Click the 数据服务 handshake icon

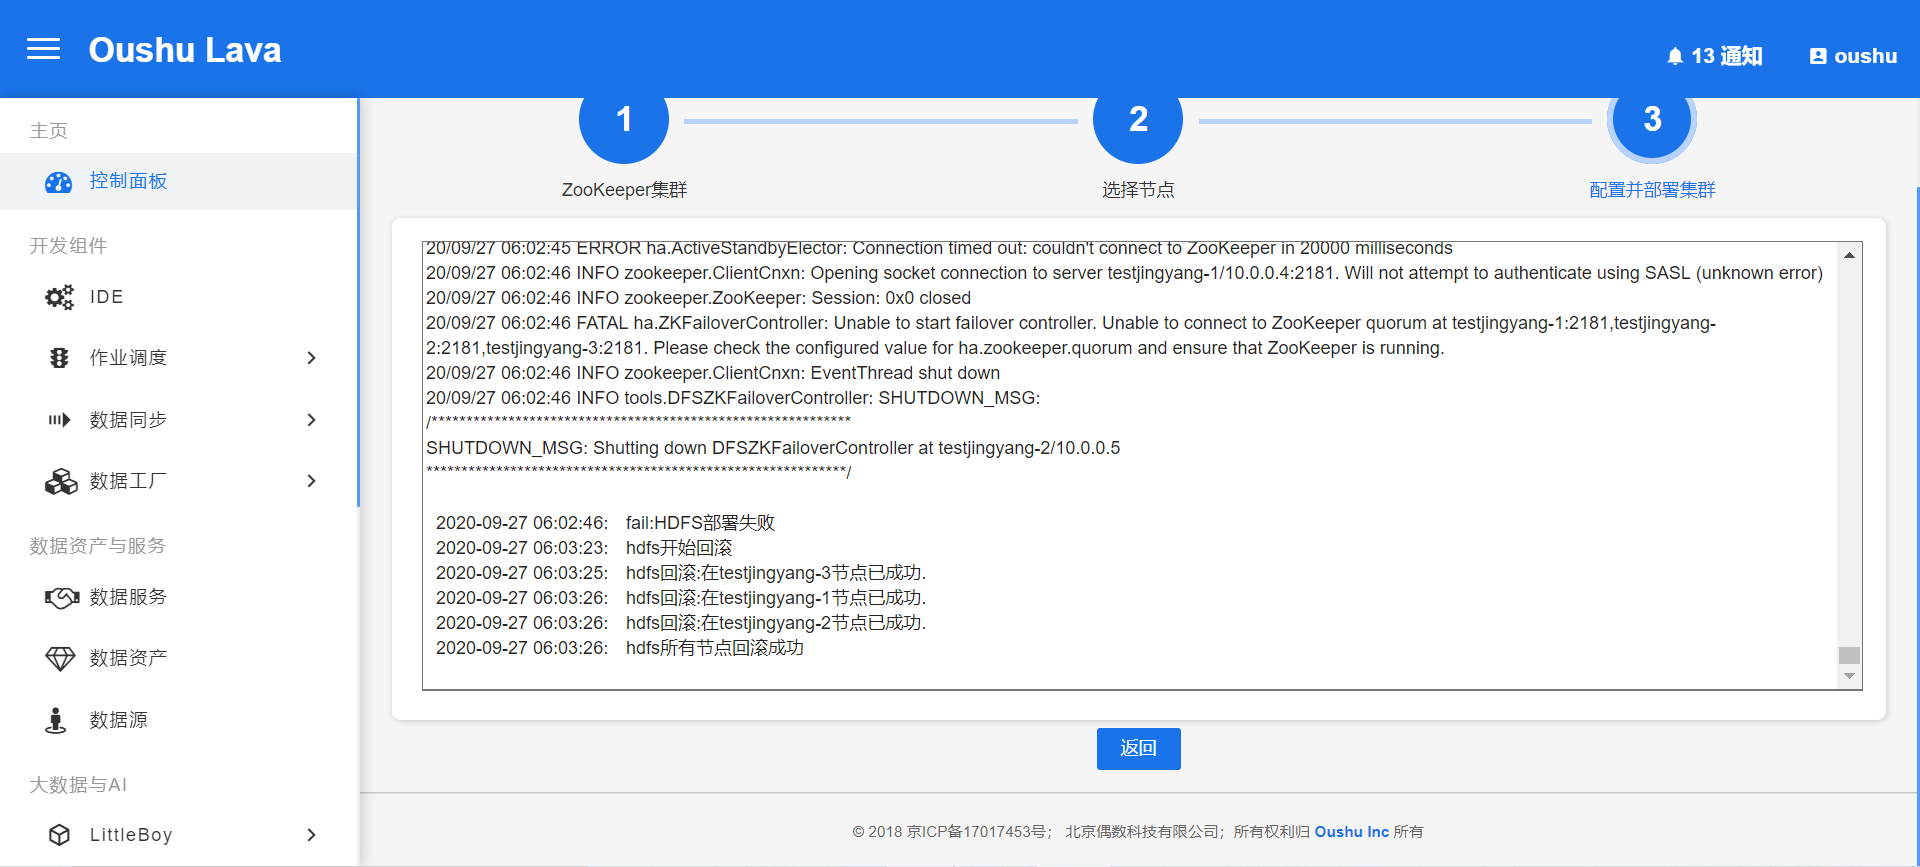[x=61, y=597]
